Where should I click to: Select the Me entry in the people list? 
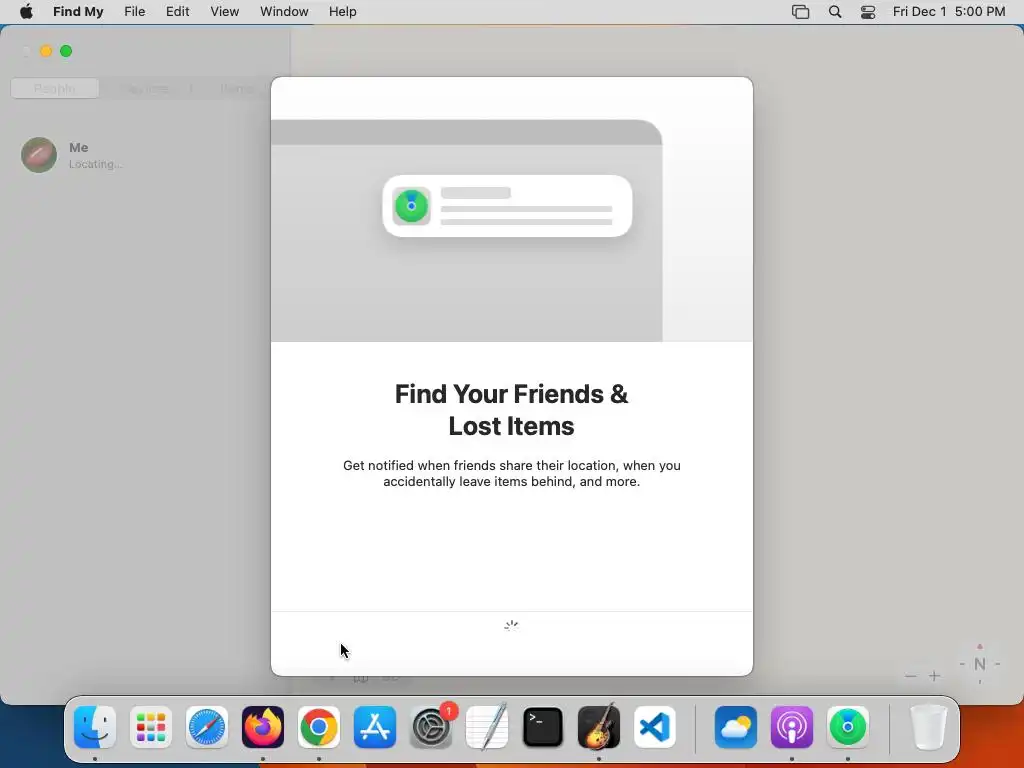click(x=145, y=155)
